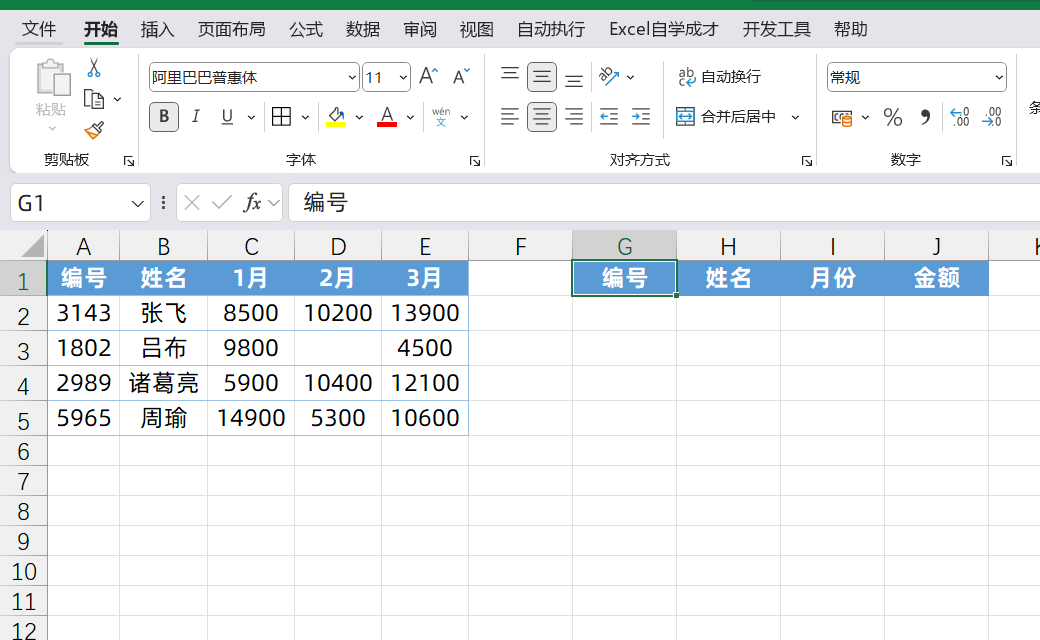Click the Cut scissors icon

pos(94,68)
